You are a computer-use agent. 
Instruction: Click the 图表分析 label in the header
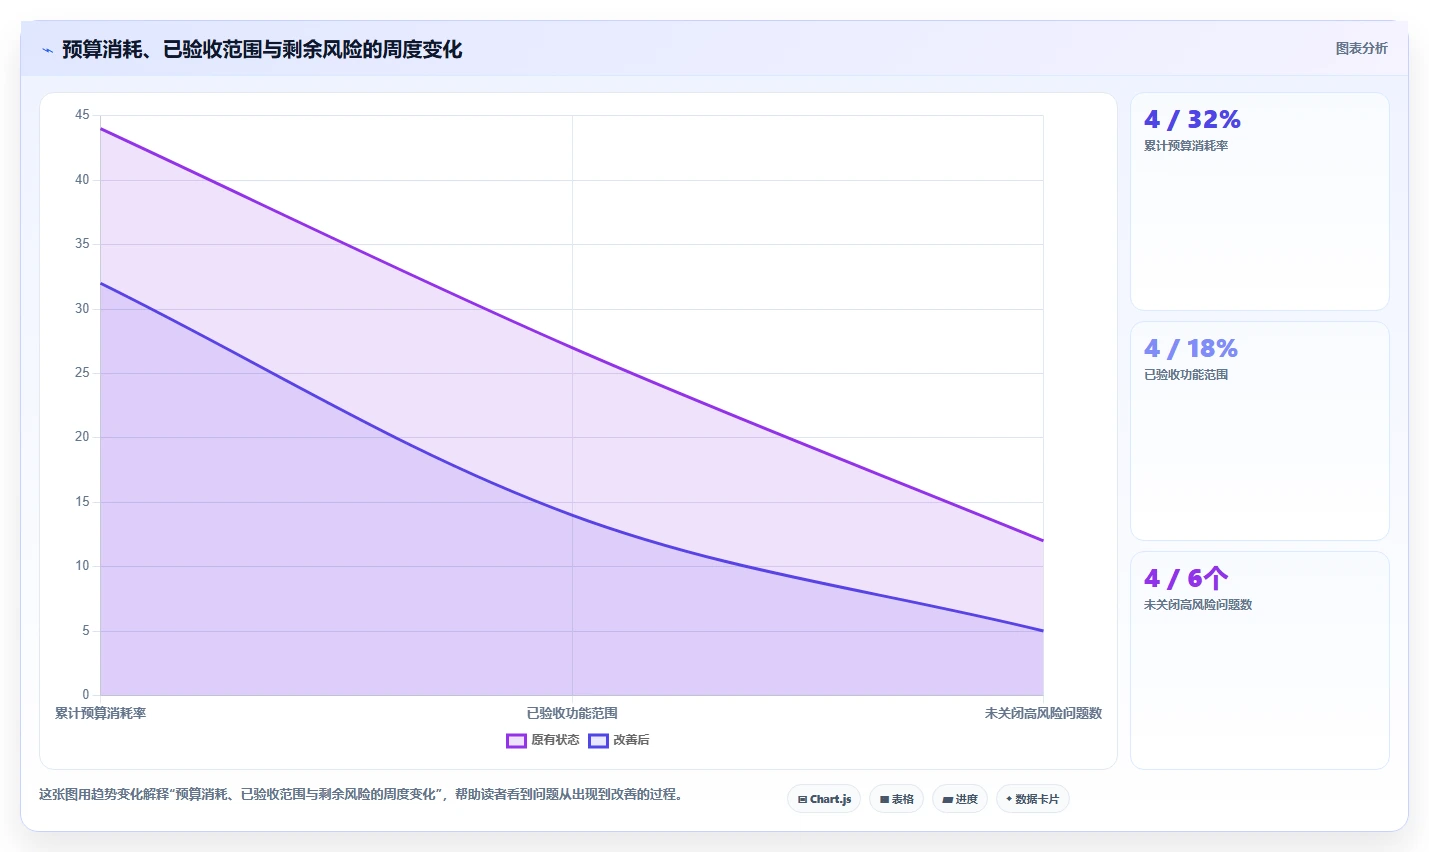[x=1361, y=48]
